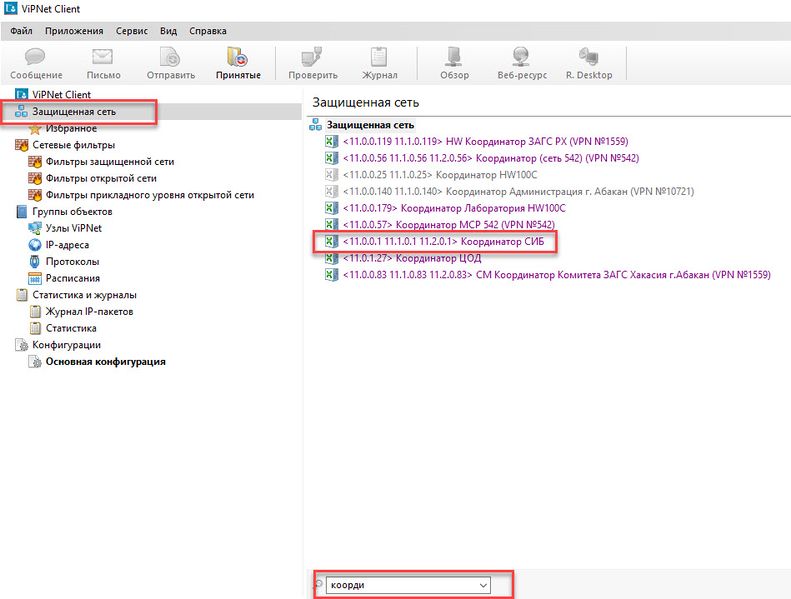The height and width of the screenshot is (599, 791).
Task: Select Журнал IP-пакетов tree item
Action: click(x=89, y=311)
